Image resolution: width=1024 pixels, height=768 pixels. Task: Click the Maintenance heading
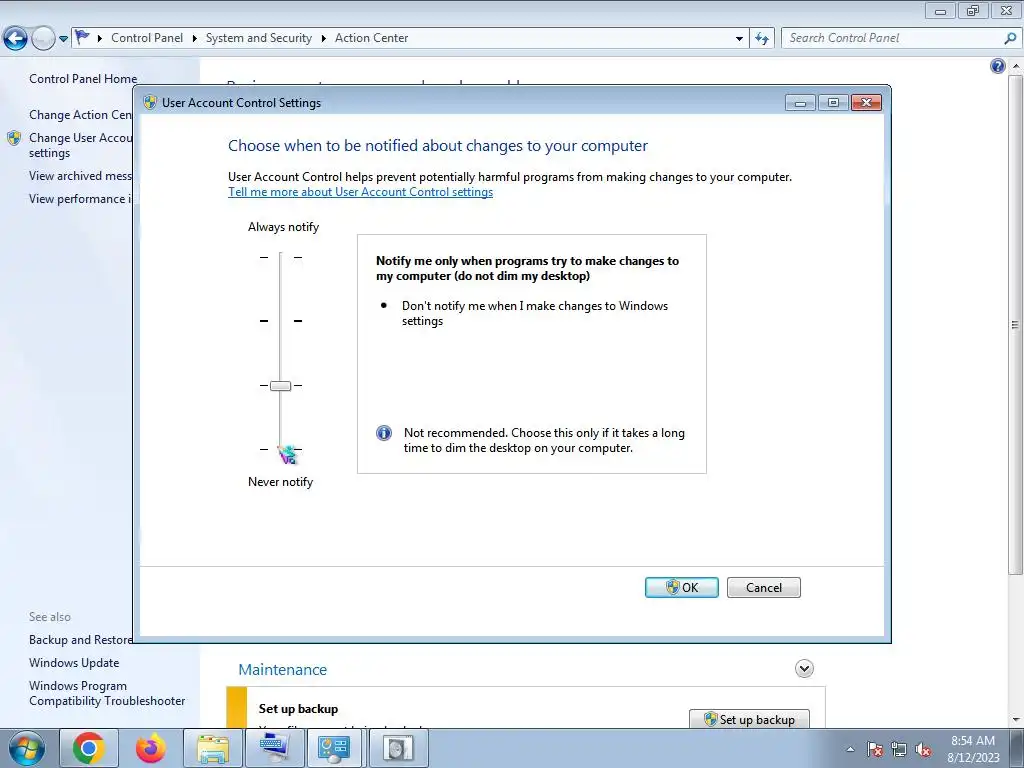pos(282,669)
